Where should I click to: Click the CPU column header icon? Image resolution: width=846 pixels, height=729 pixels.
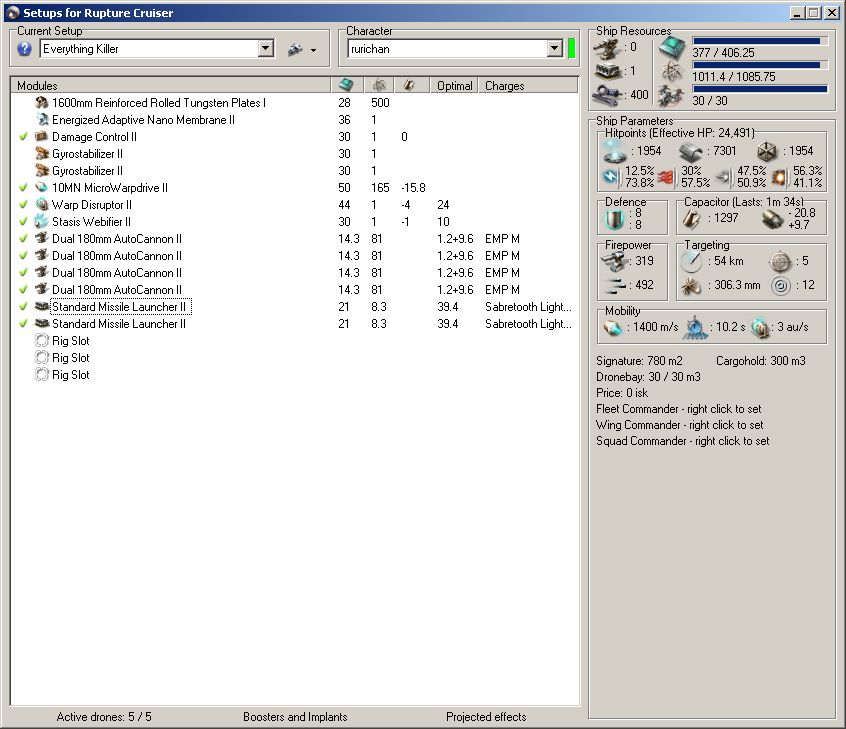tap(346, 86)
